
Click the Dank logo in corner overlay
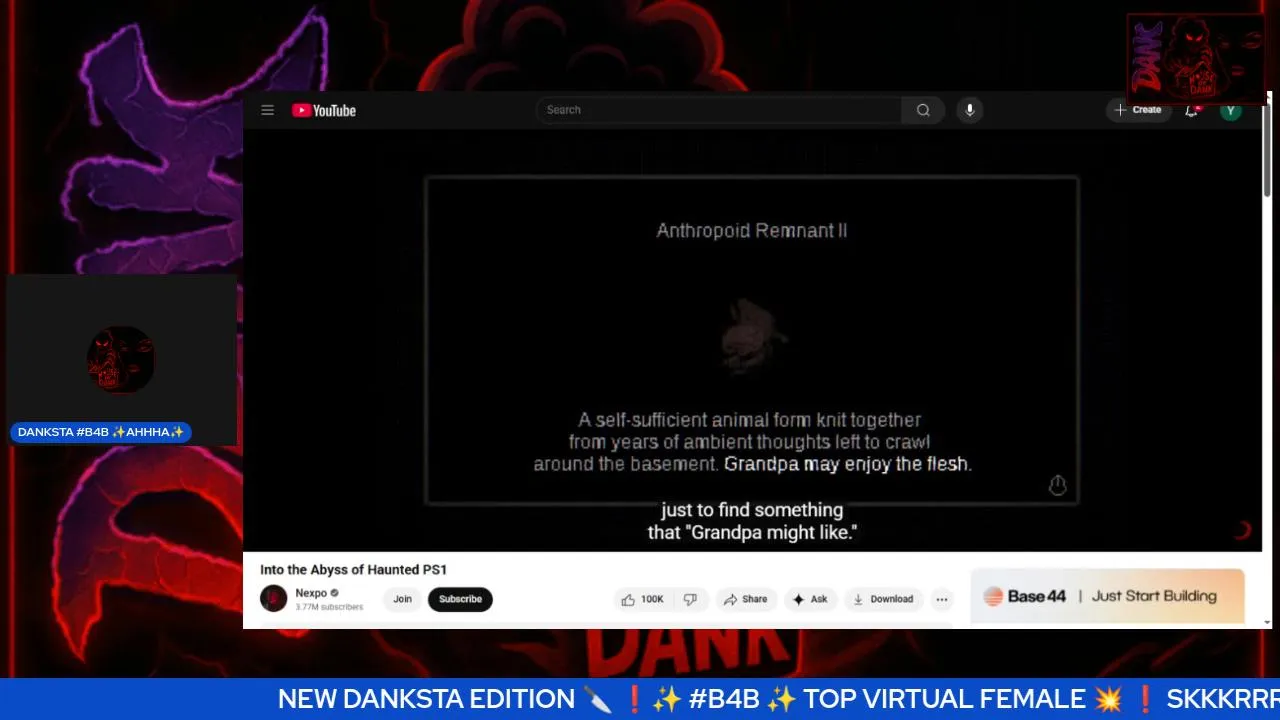point(1196,58)
